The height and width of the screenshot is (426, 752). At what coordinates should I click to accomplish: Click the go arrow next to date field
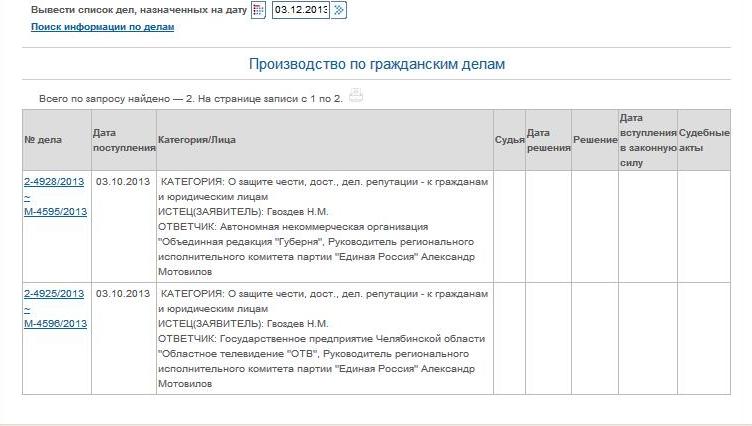(339, 10)
